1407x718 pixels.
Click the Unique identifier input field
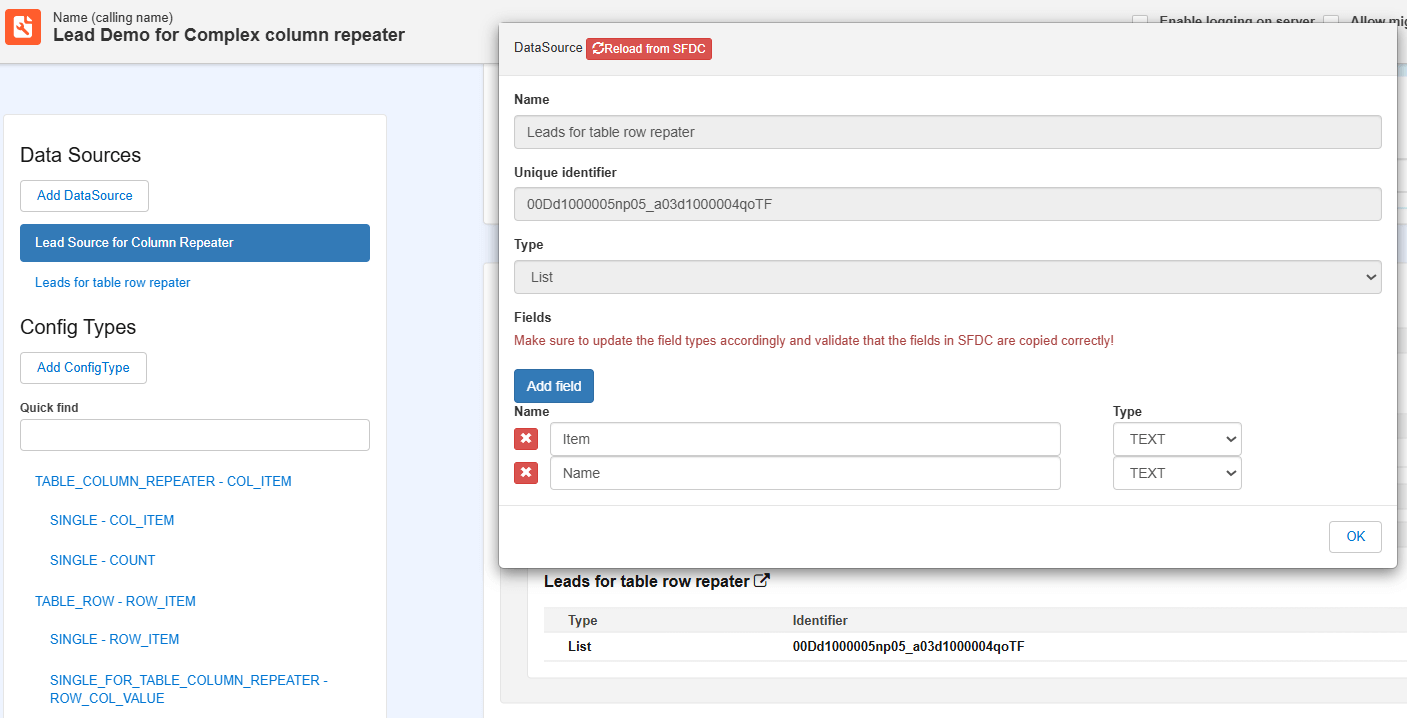(948, 204)
